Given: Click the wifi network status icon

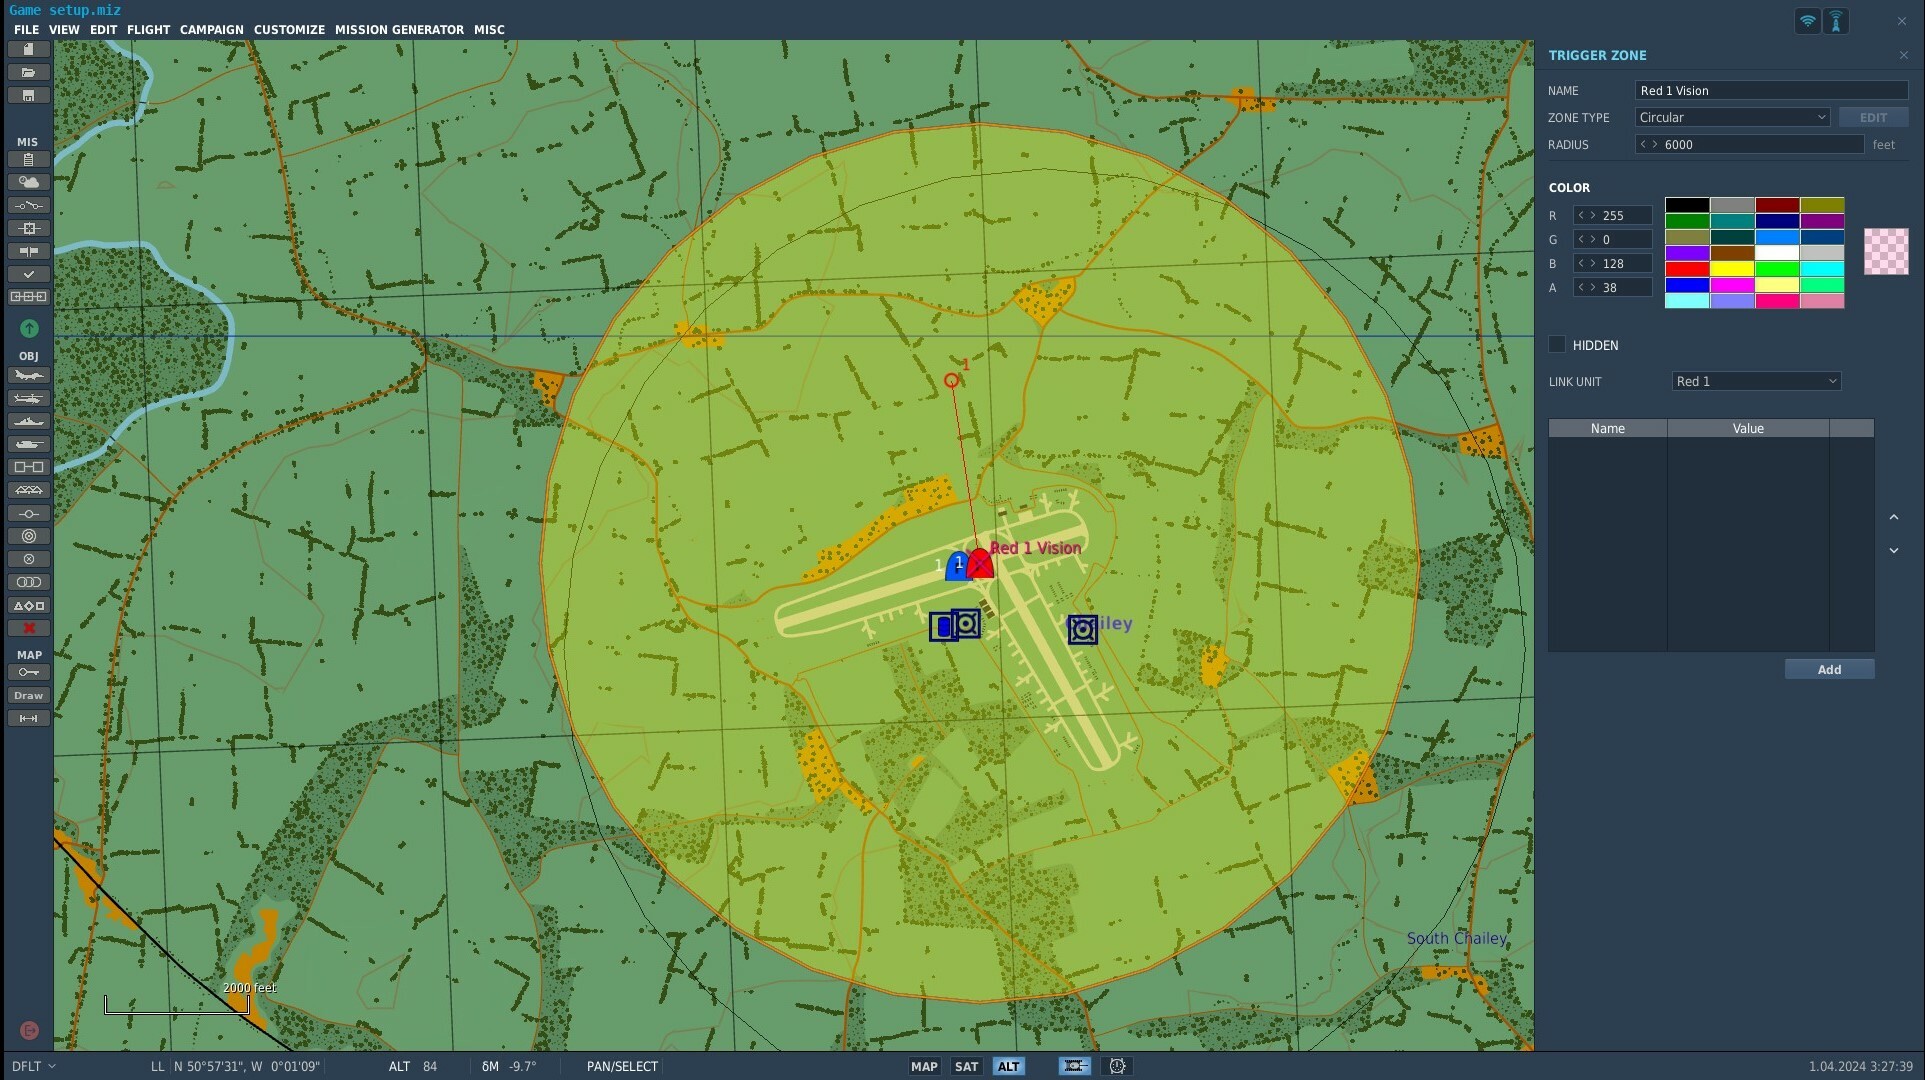Looking at the screenshot, I should 1807,21.
